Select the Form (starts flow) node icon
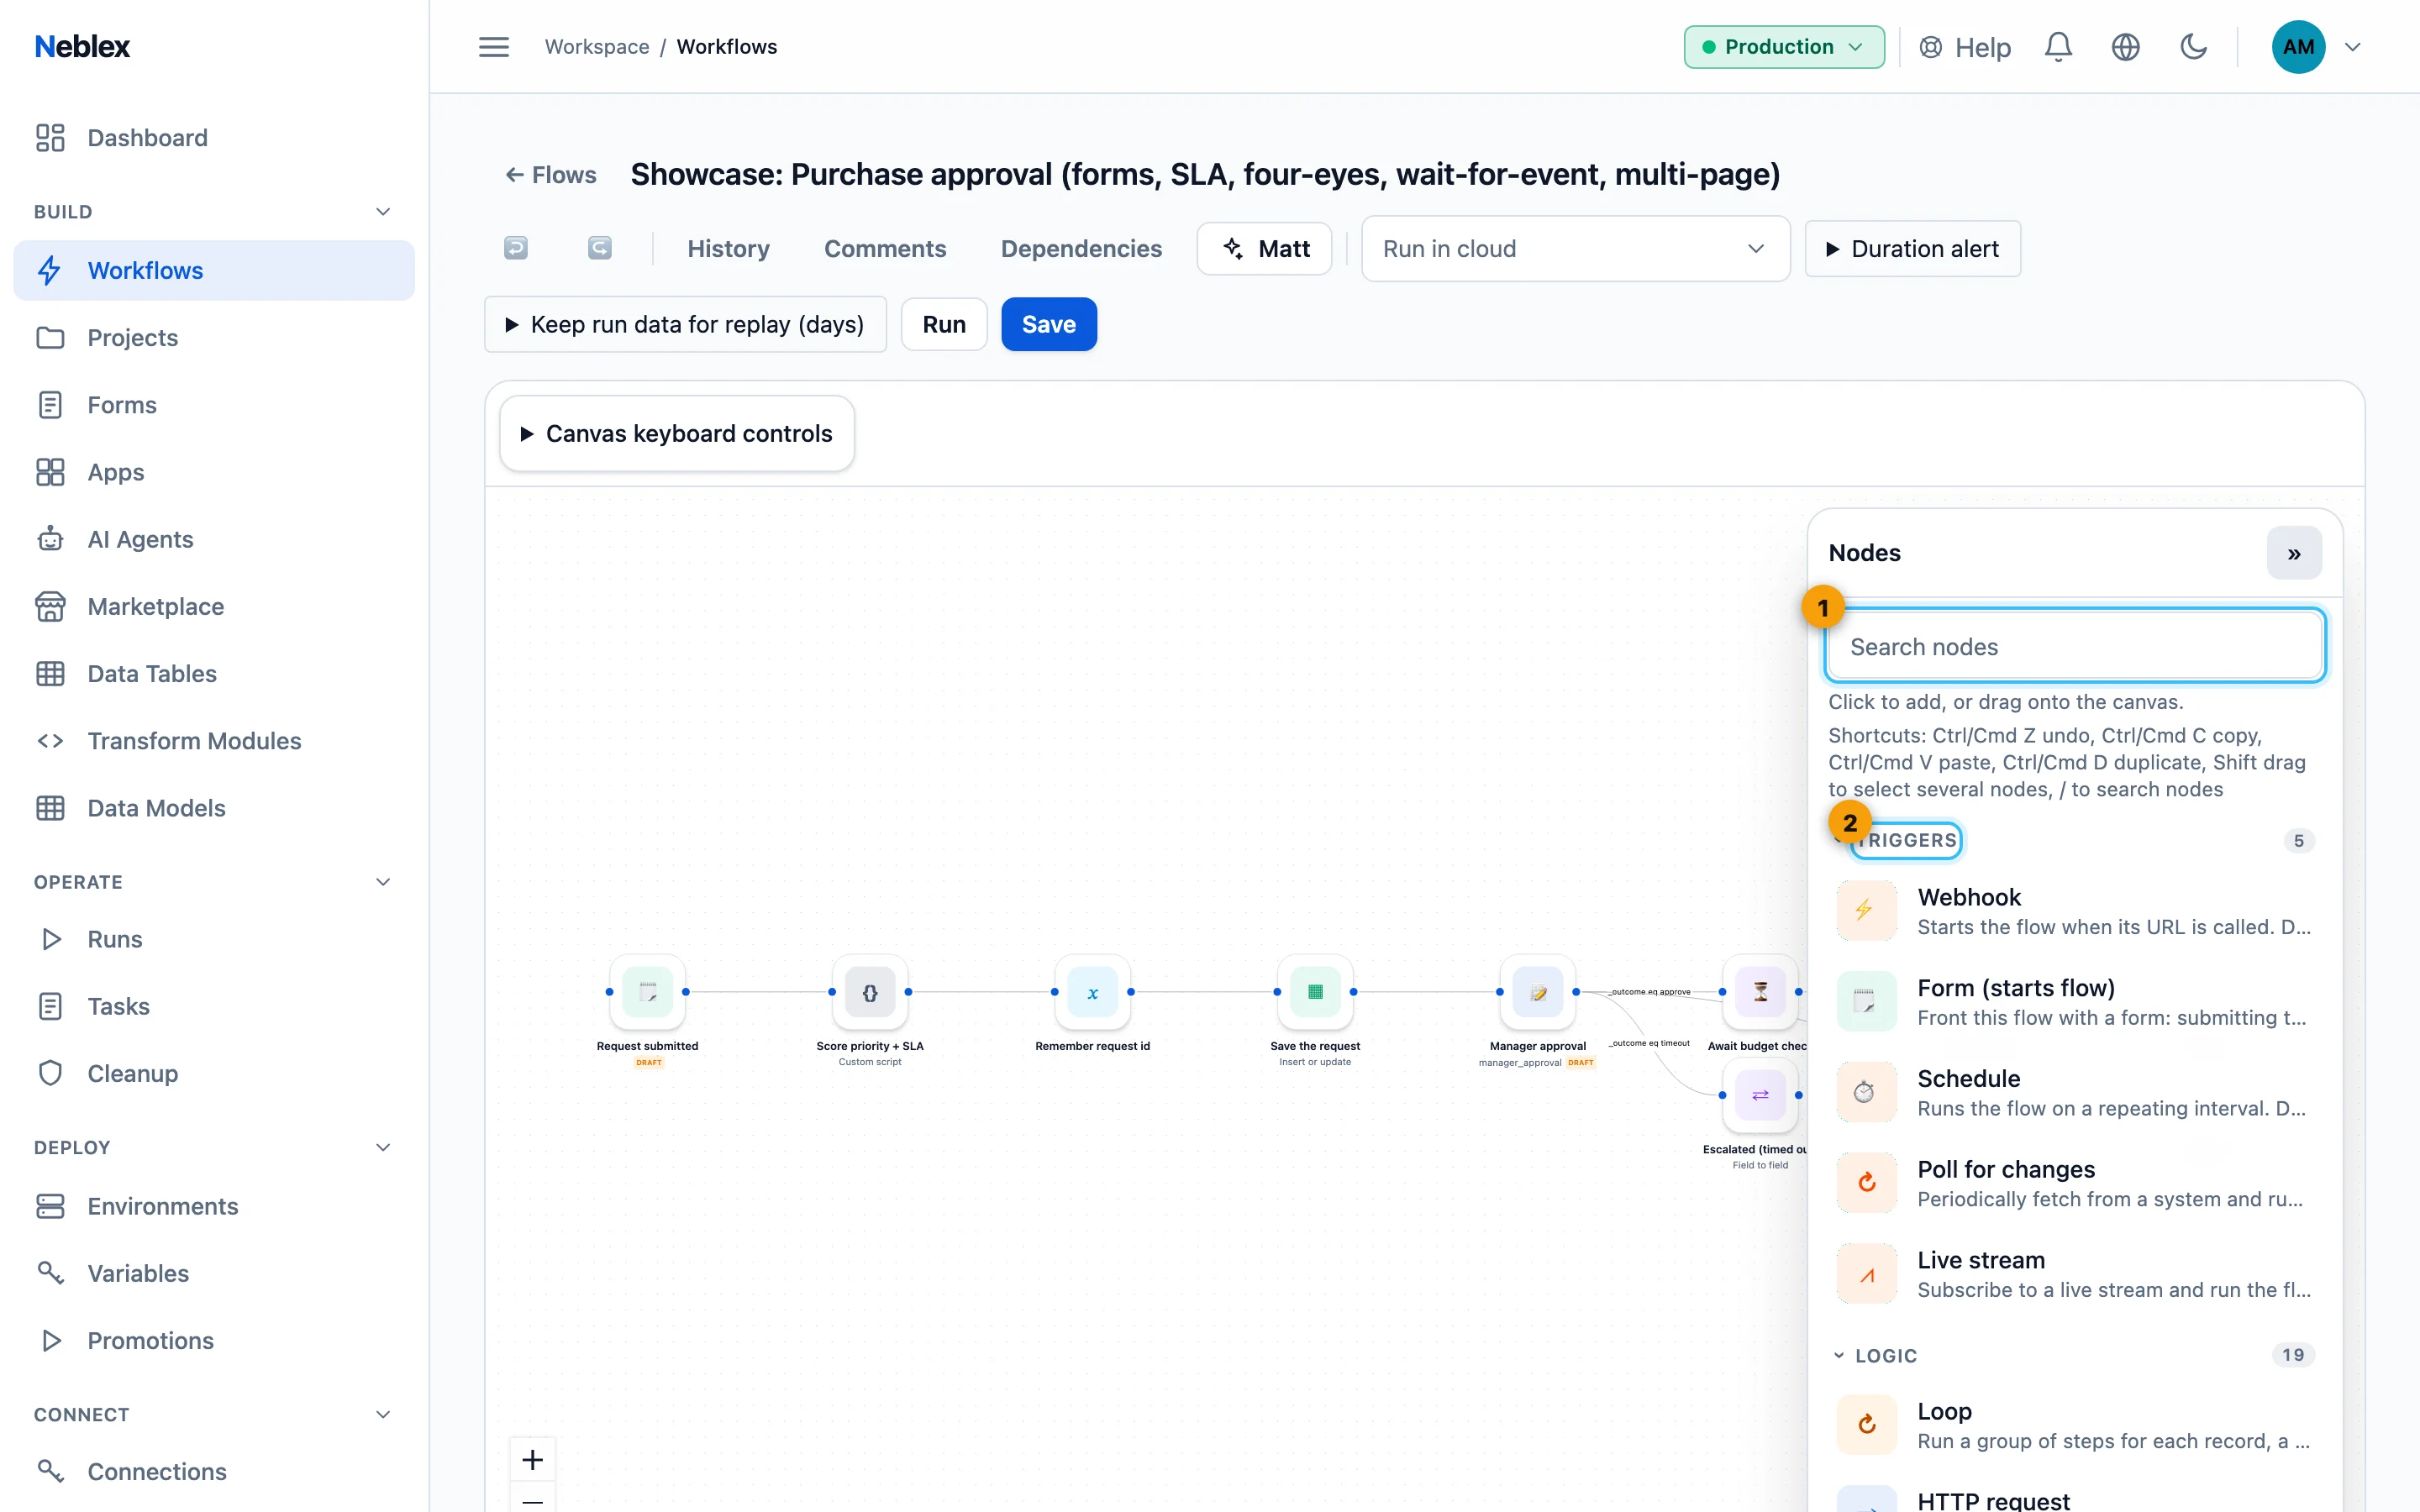Image resolution: width=2420 pixels, height=1512 pixels. click(1866, 1001)
